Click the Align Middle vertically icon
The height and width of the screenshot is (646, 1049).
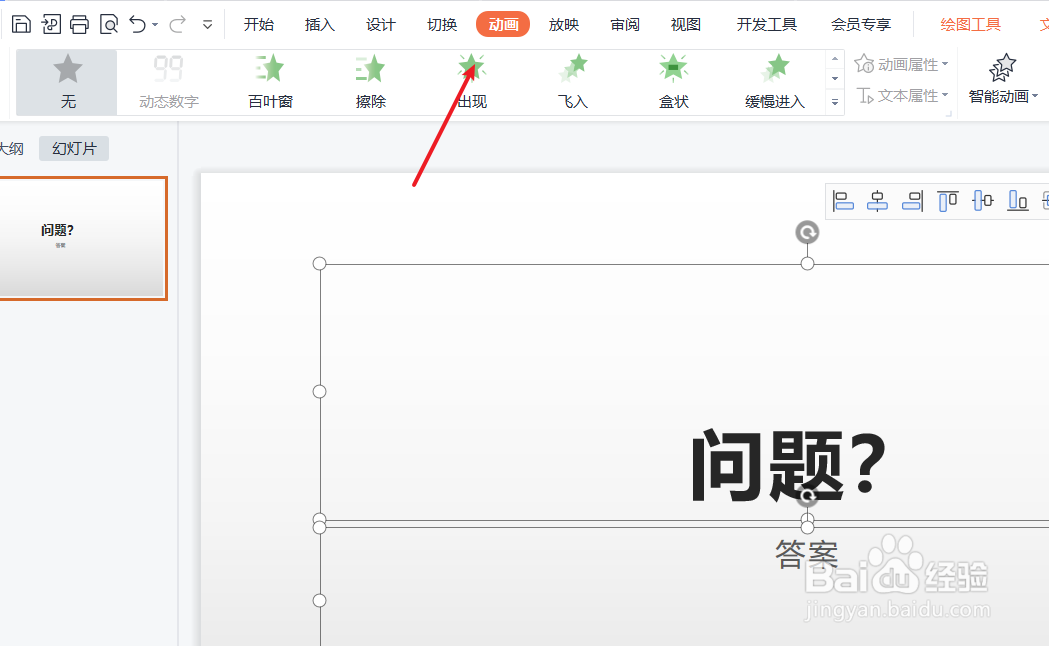click(982, 201)
